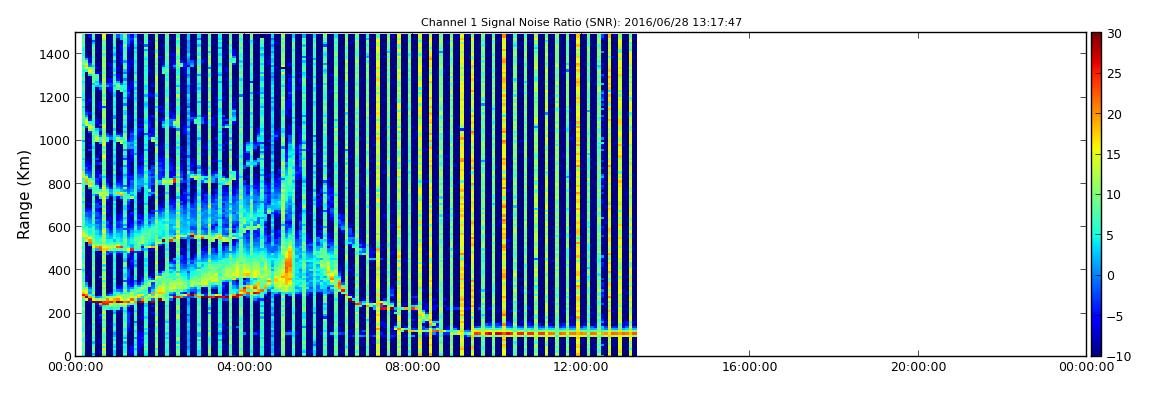The height and width of the screenshot is (407, 1150).
Task: Click the 04:00:00 time axis label
Action: coord(244,368)
